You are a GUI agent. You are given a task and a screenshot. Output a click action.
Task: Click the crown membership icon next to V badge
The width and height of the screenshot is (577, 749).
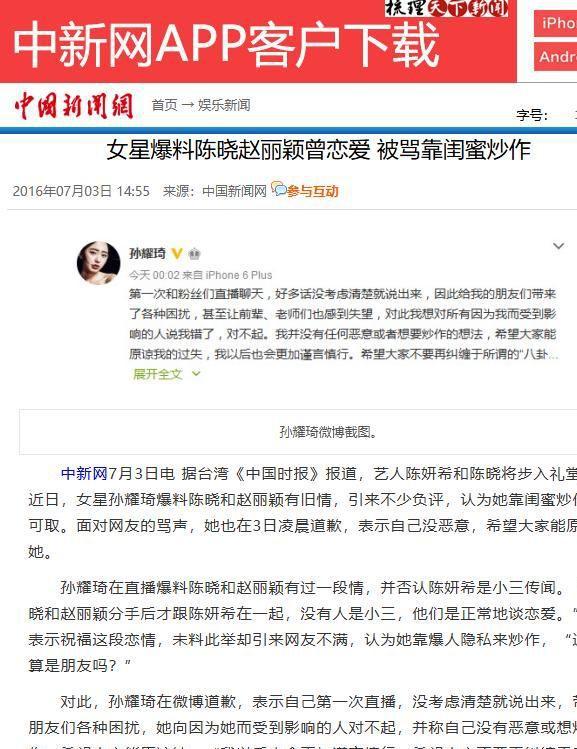coord(194,254)
